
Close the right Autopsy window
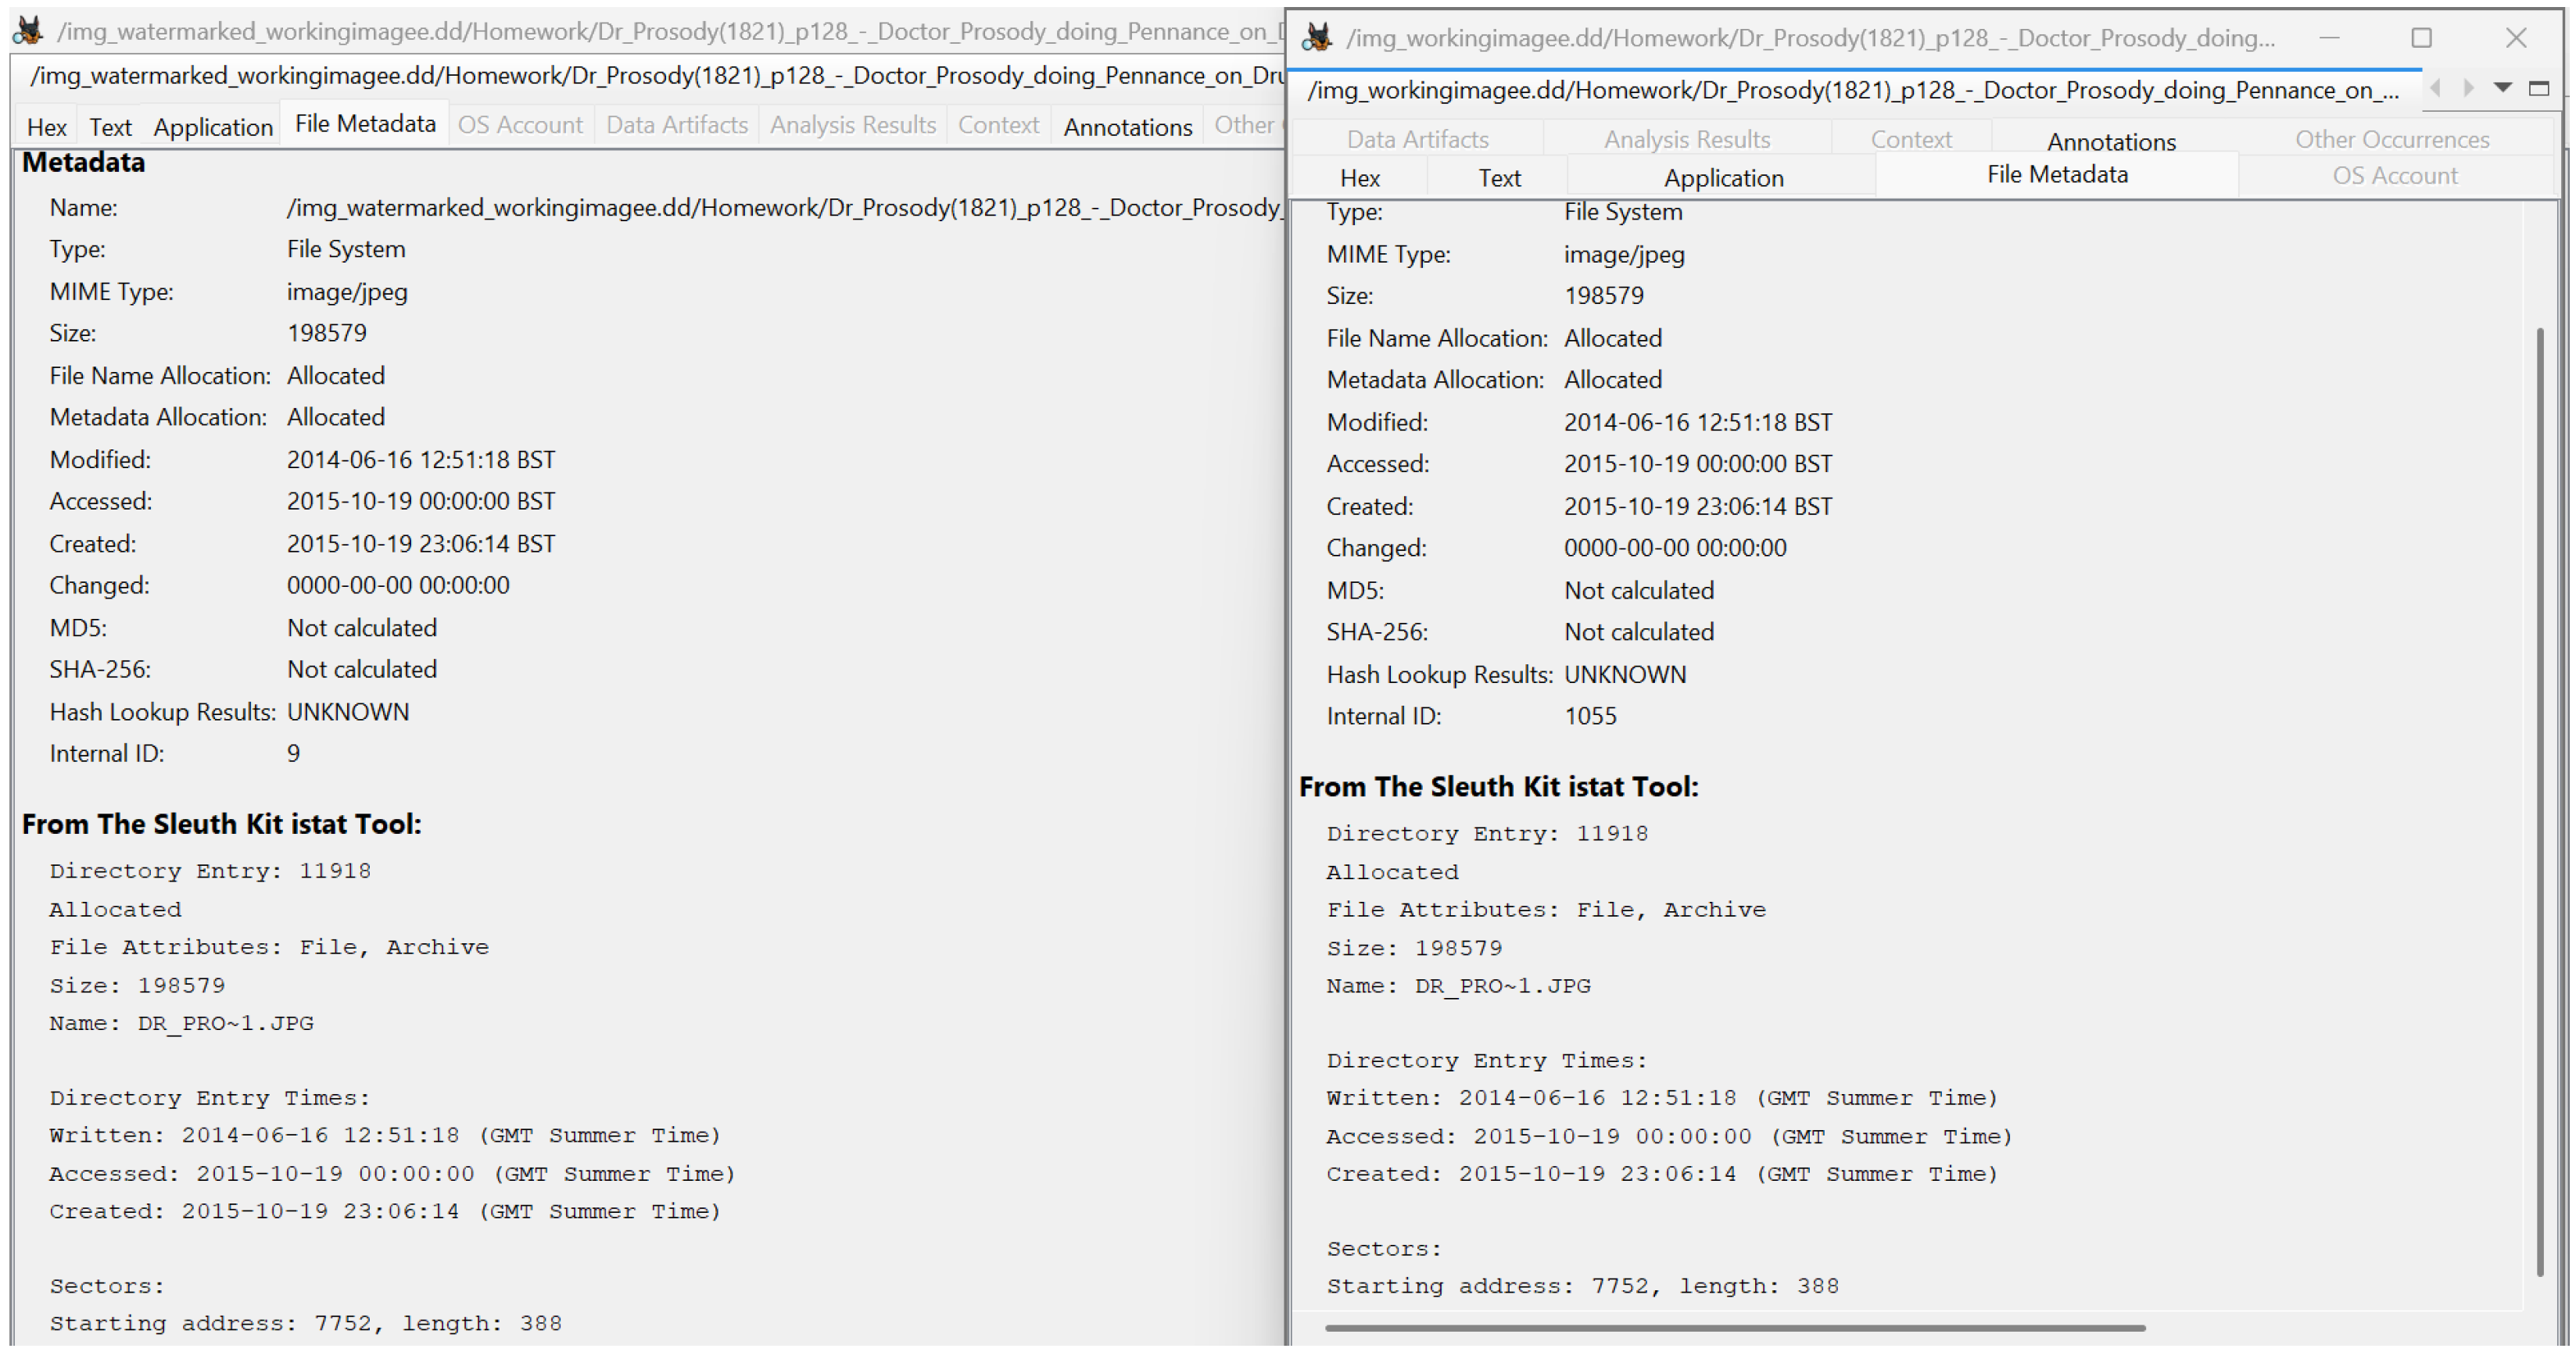[x=2516, y=38]
